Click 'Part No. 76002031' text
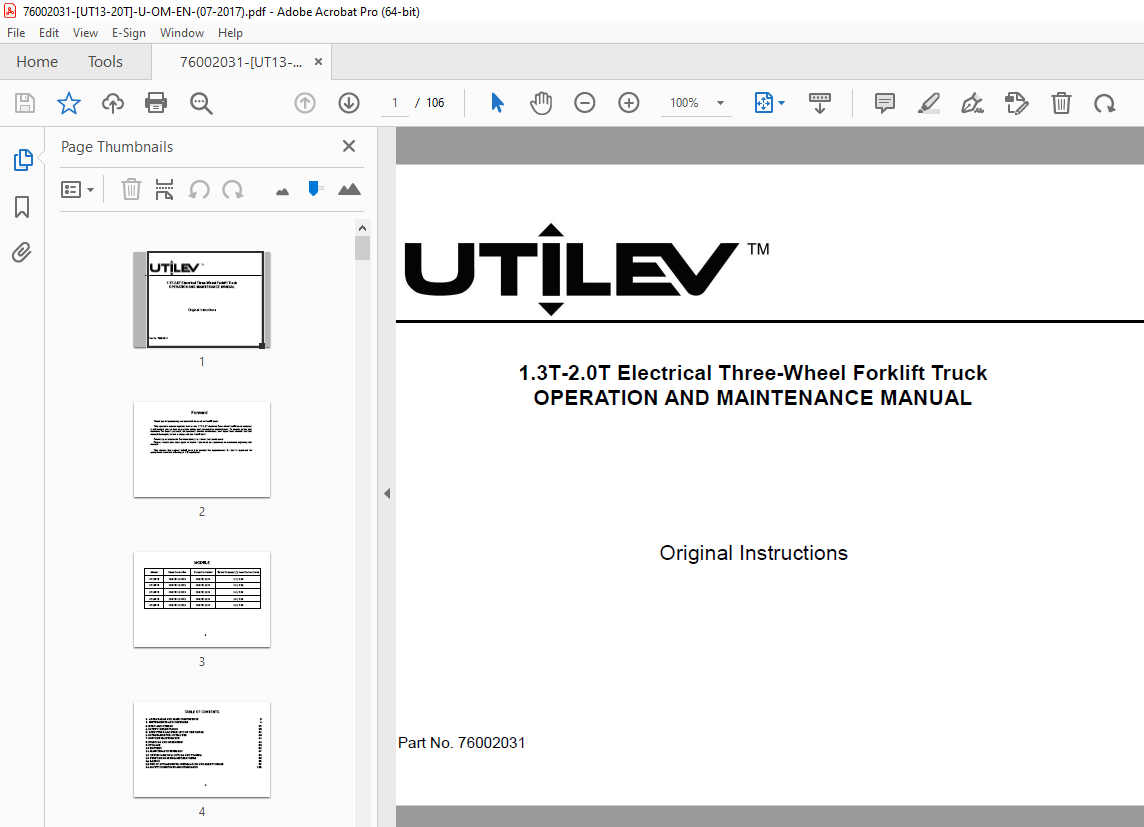The image size is (1144, 827). pyautogui.click(x=462, y=742)
